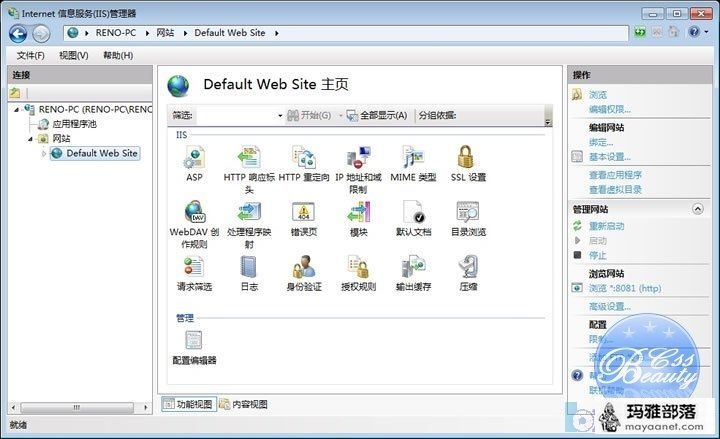Open the ASP feature icon
Viewport: 720px width, 439px height.
coord(194,158)
